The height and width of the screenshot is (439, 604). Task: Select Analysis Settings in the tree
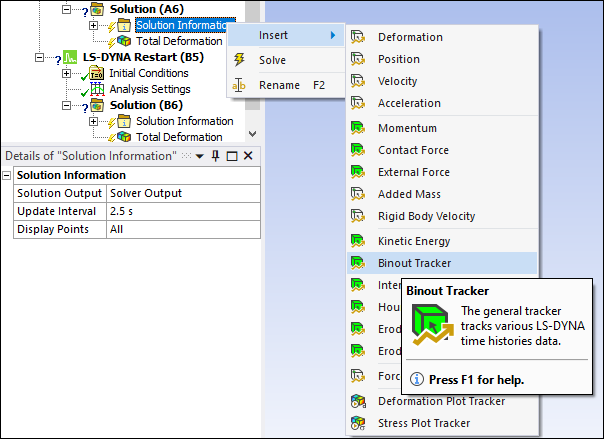tap(150, 89)
